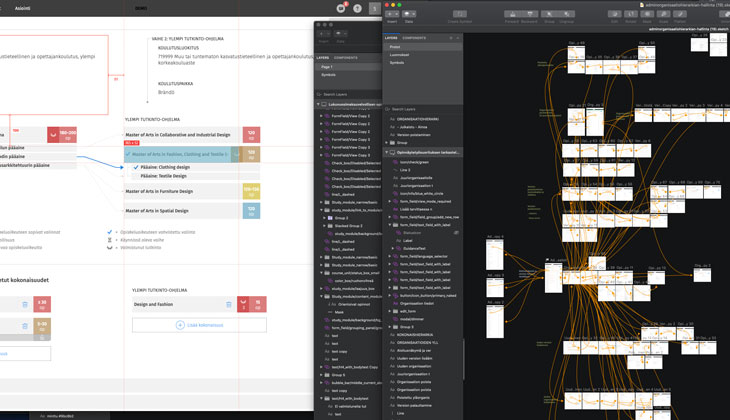Select the KOKONAISHIERARKIA text layer

pyautogui.click(x=414, y=335)
